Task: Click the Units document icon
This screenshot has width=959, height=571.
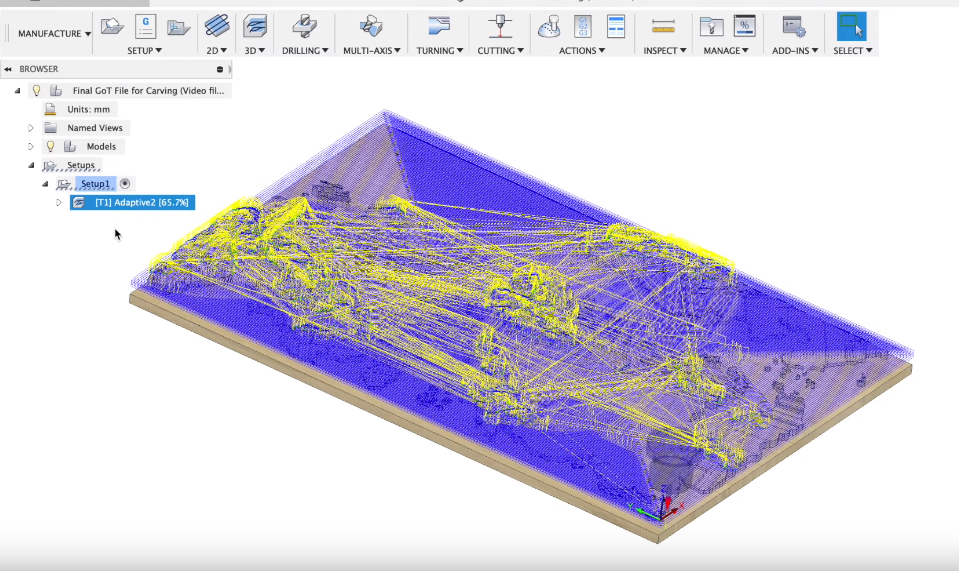Action: (x=50, y=109)
